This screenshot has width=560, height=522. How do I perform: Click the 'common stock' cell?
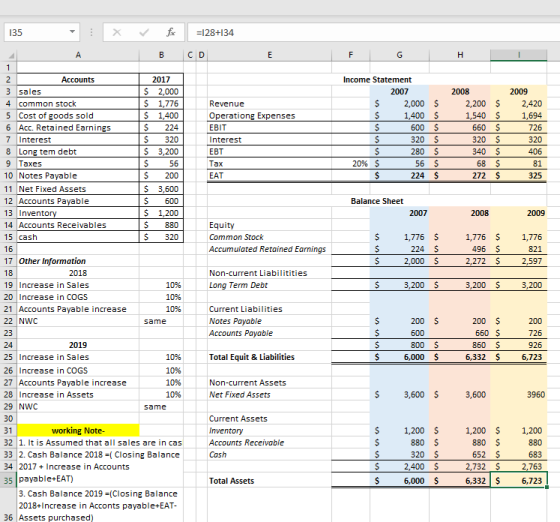(x=78, y=104)
